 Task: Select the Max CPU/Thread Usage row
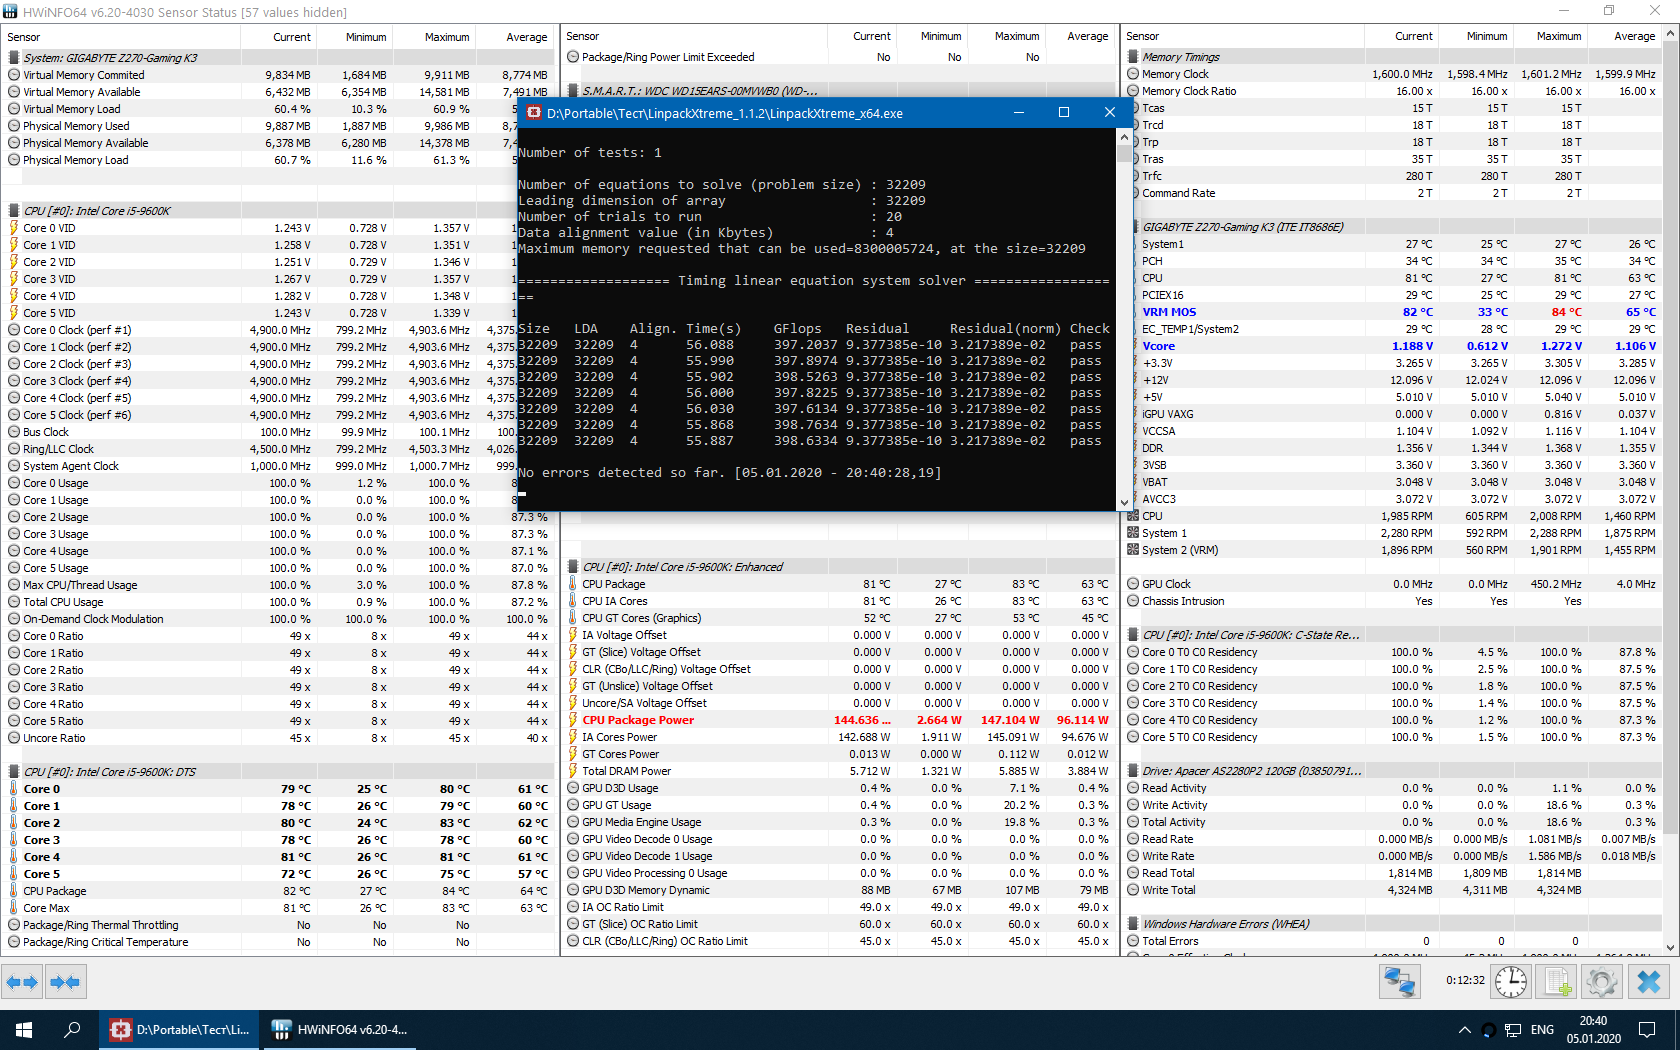[278, 585]
